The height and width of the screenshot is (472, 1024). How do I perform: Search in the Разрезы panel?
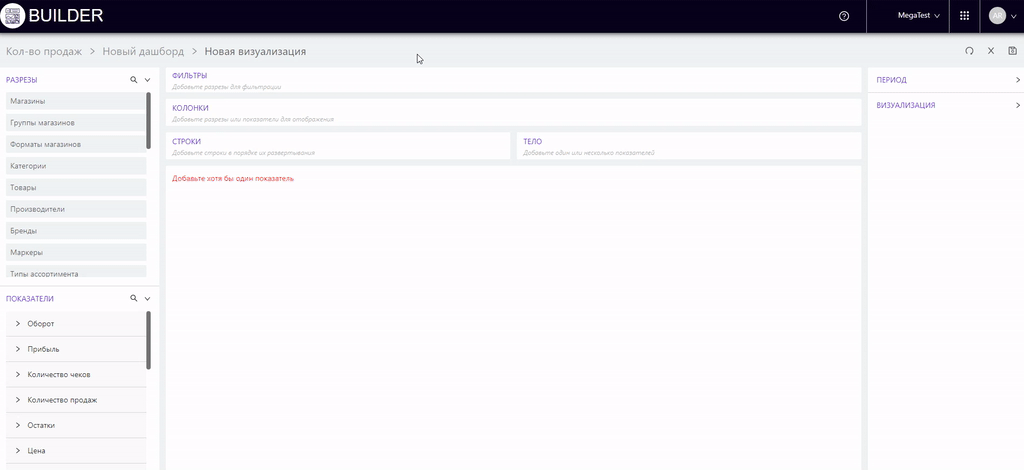point(133,79)
